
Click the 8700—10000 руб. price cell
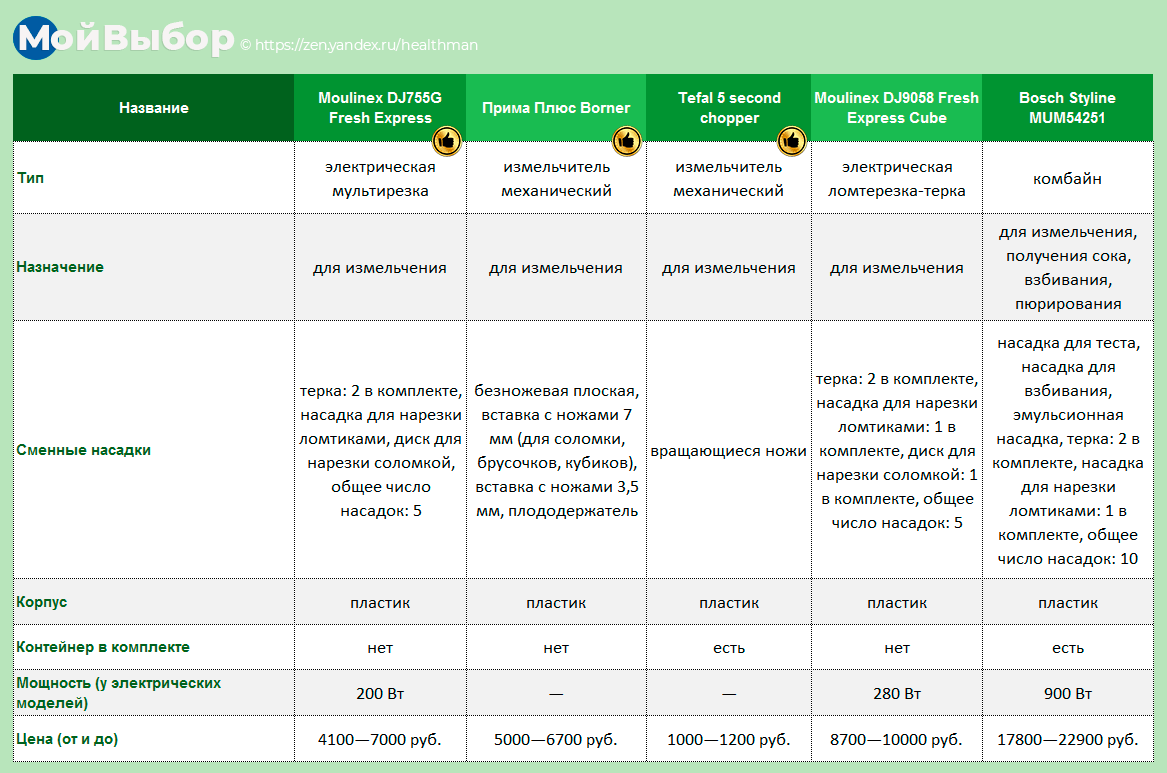tap(896, 740)
